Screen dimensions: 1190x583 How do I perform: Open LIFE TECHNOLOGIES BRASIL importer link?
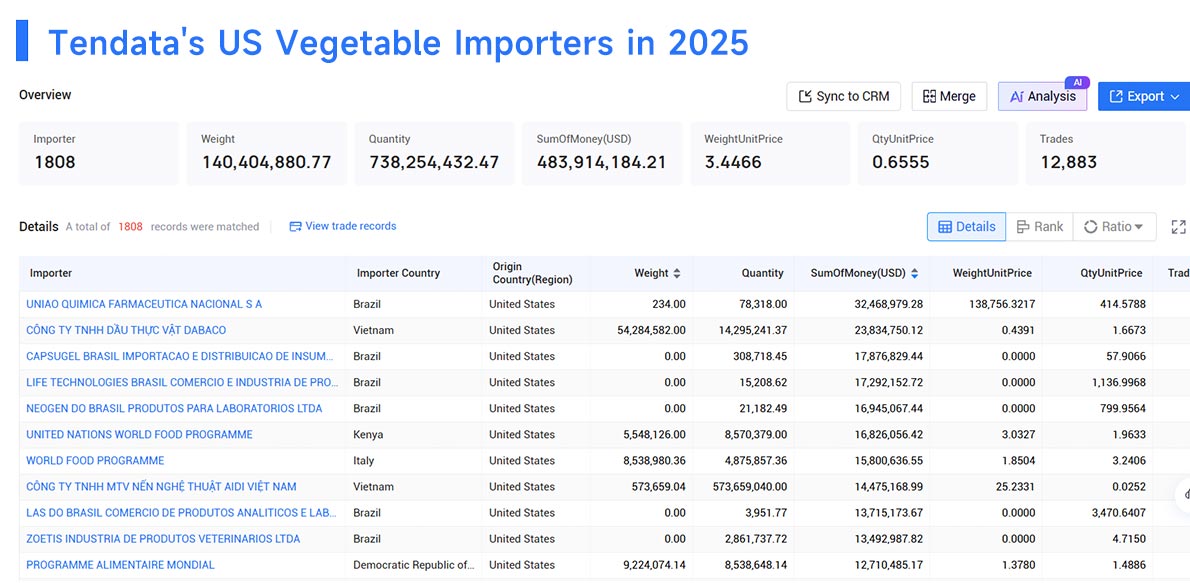pyautogui.click(x=182, y=382)
